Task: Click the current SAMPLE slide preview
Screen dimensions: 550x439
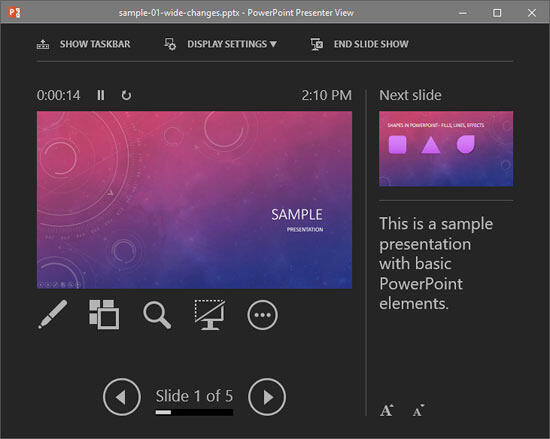Action: tap(194, 200)
